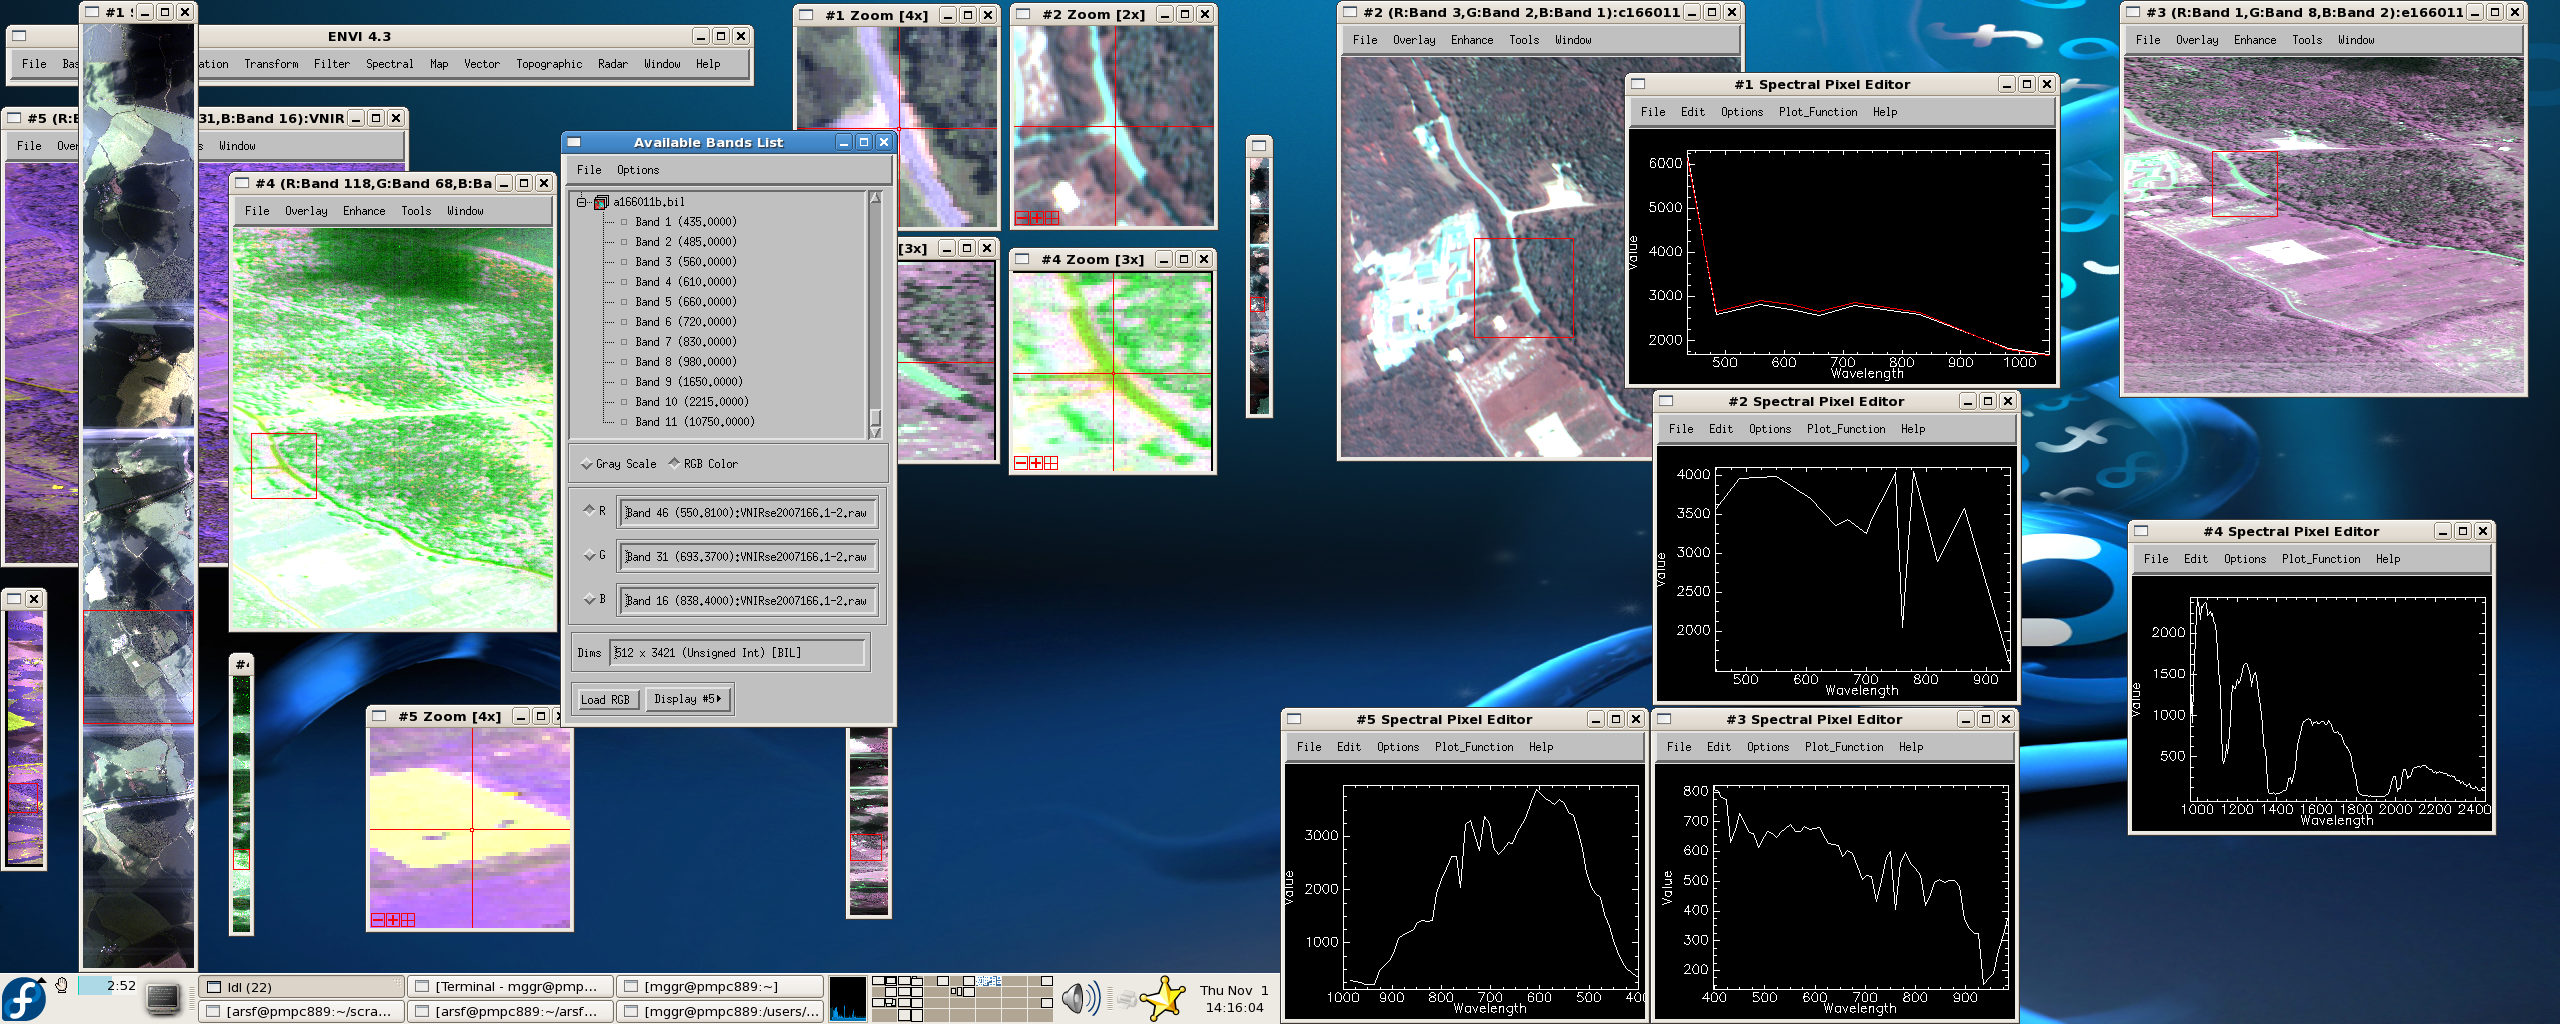
Task: Open Enhance menu in #2 display window
Action: click(1472, 40)
